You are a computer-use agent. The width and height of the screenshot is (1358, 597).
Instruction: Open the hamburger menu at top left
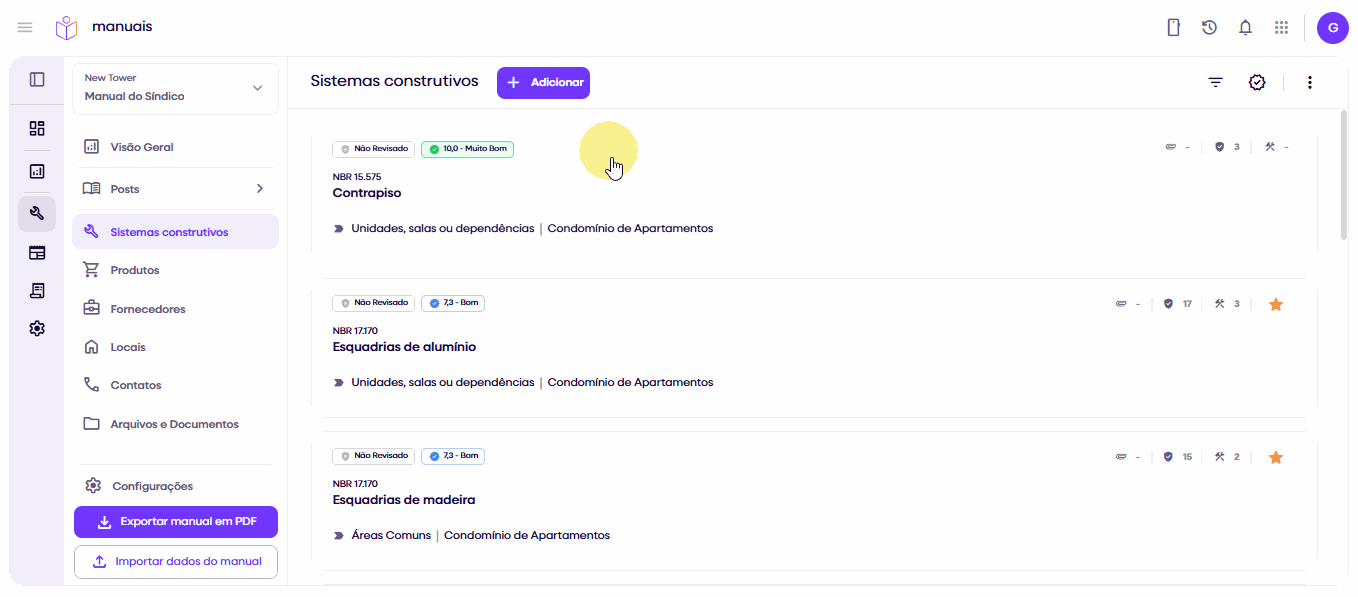(x=25, y=27)
